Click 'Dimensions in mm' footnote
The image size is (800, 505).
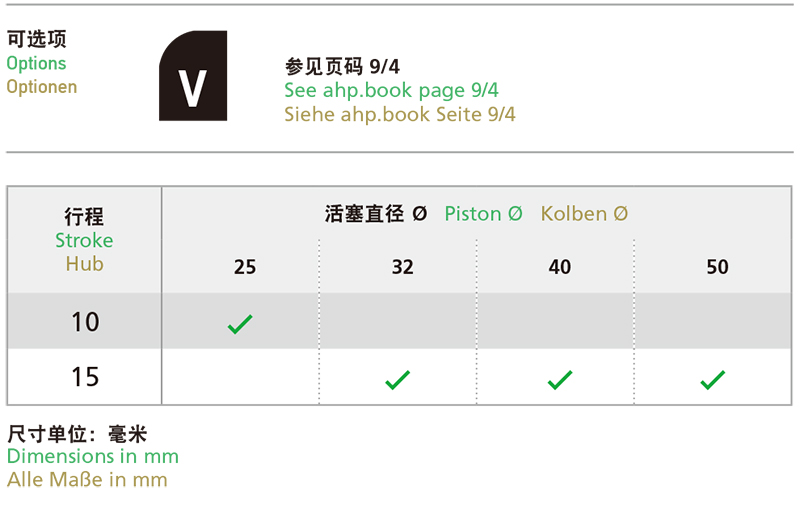(93, 456)
